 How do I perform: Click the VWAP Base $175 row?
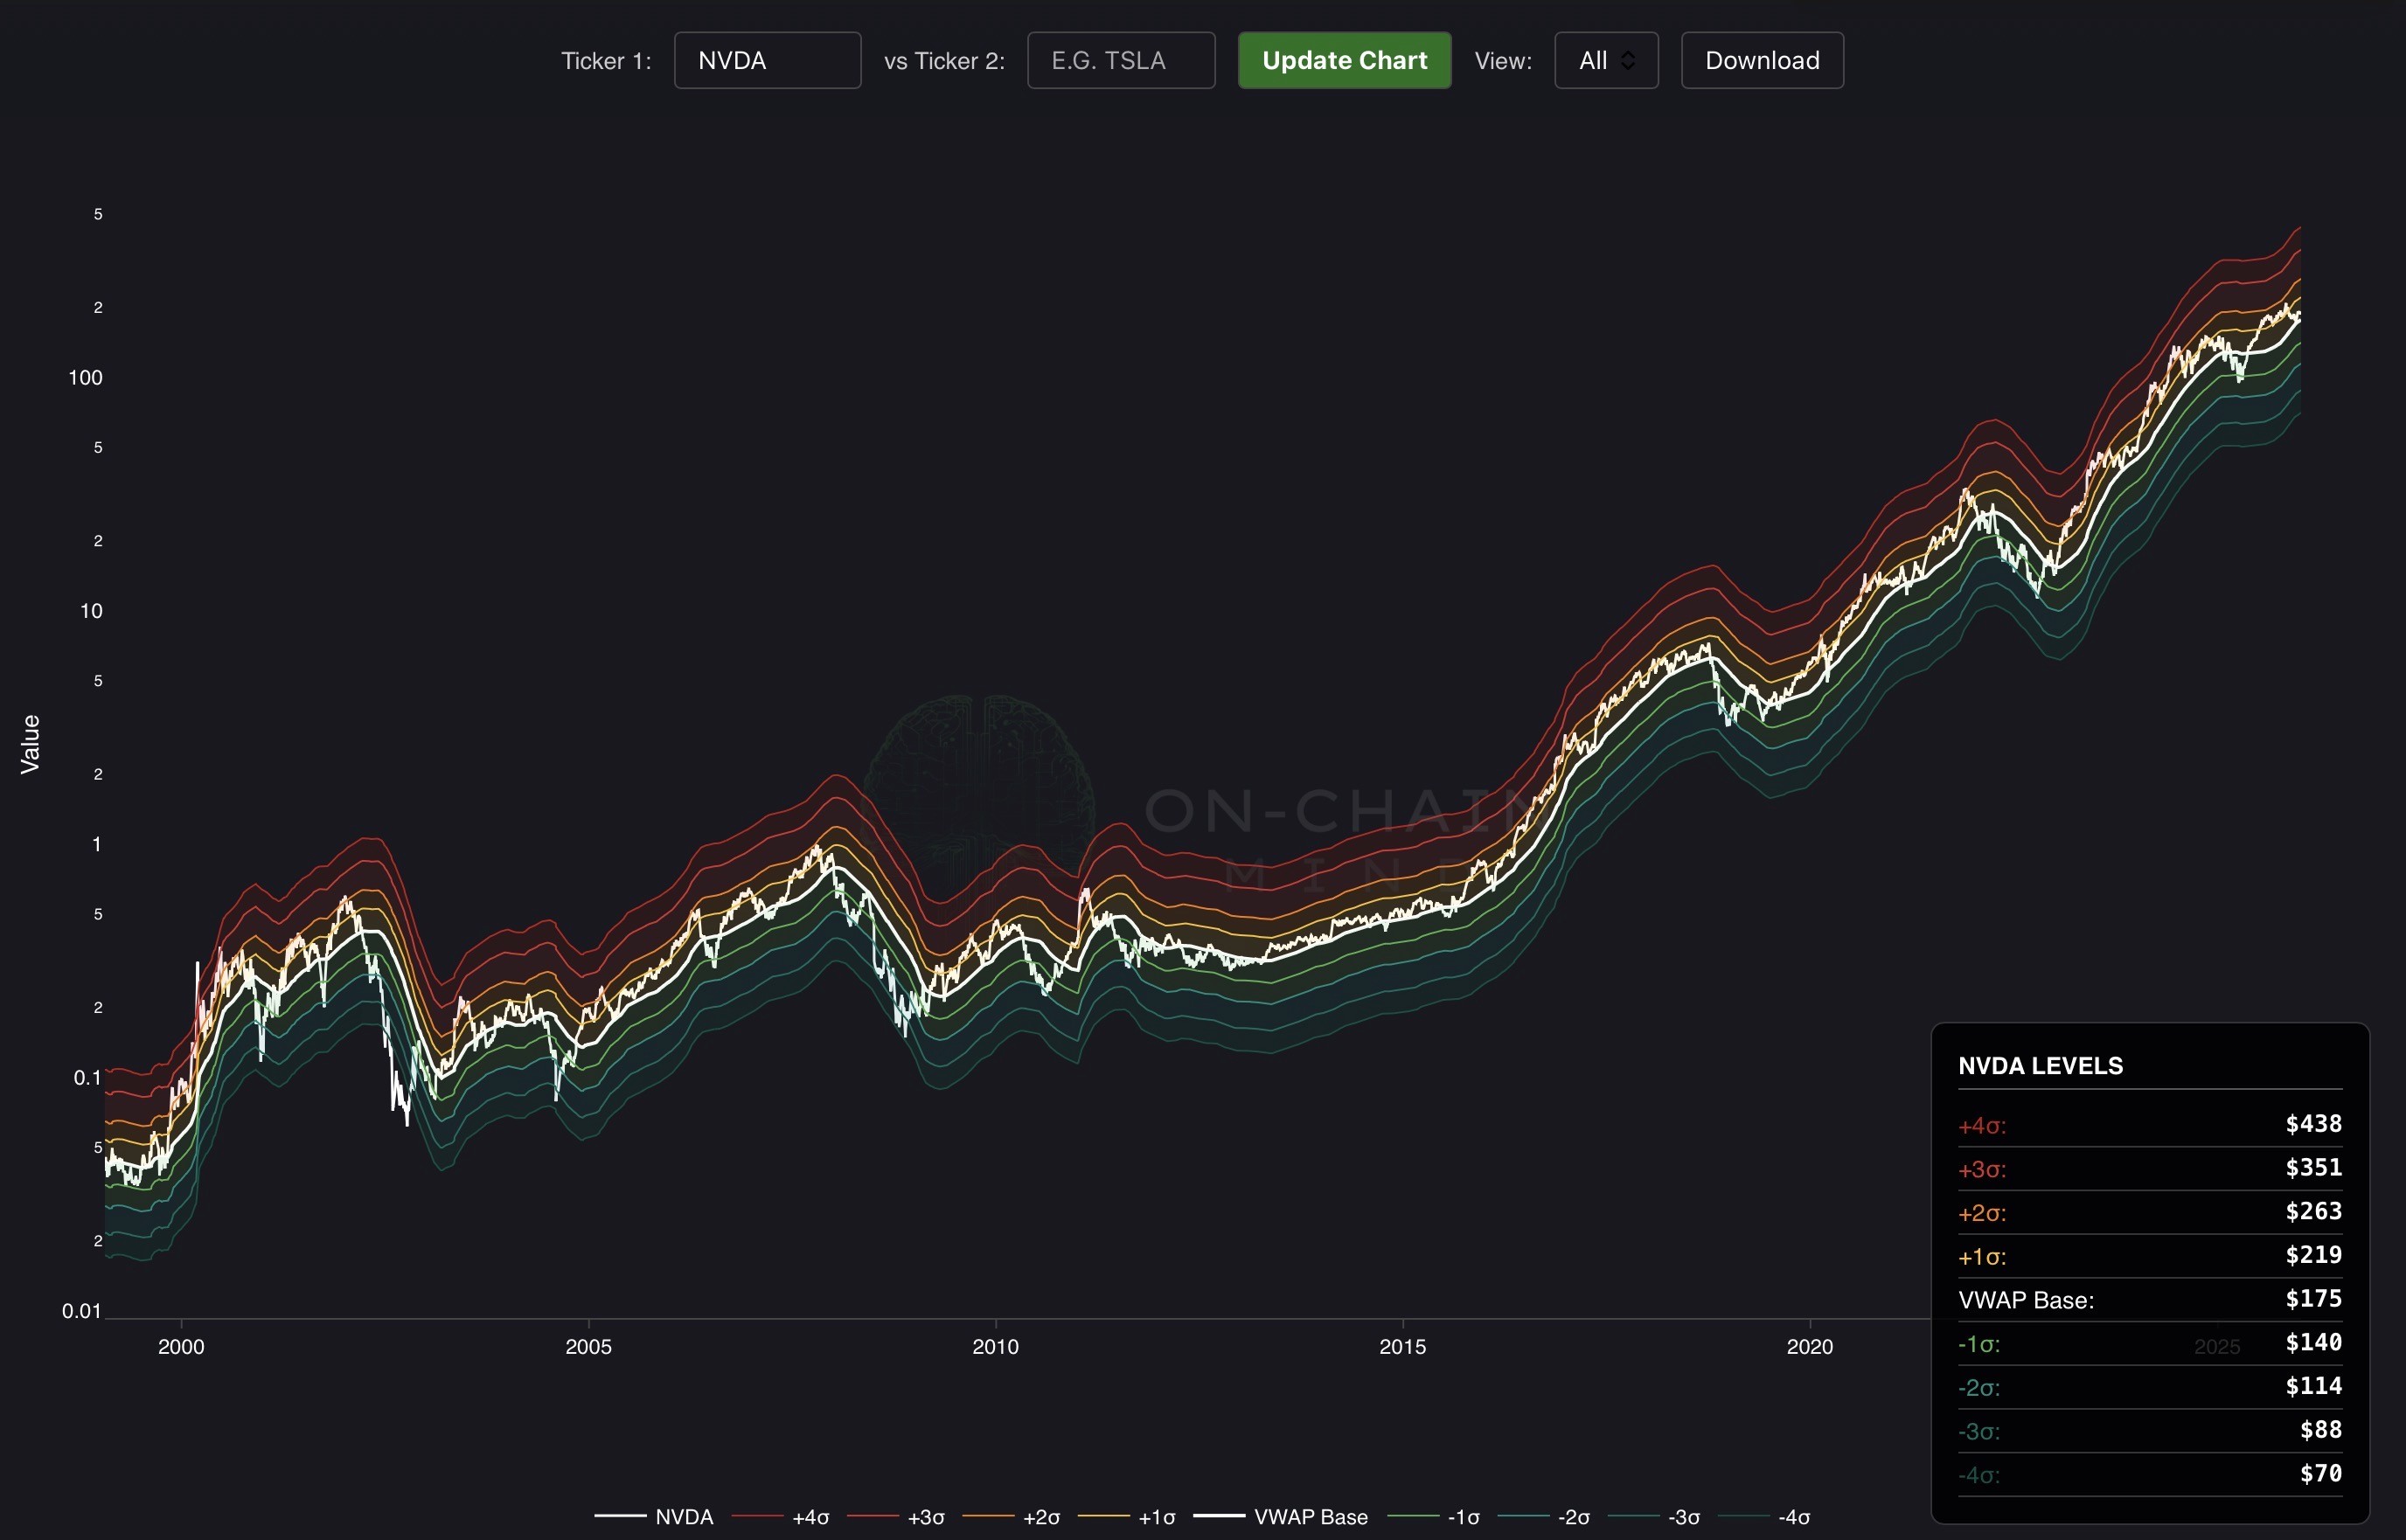(x=2149, y=1300)
